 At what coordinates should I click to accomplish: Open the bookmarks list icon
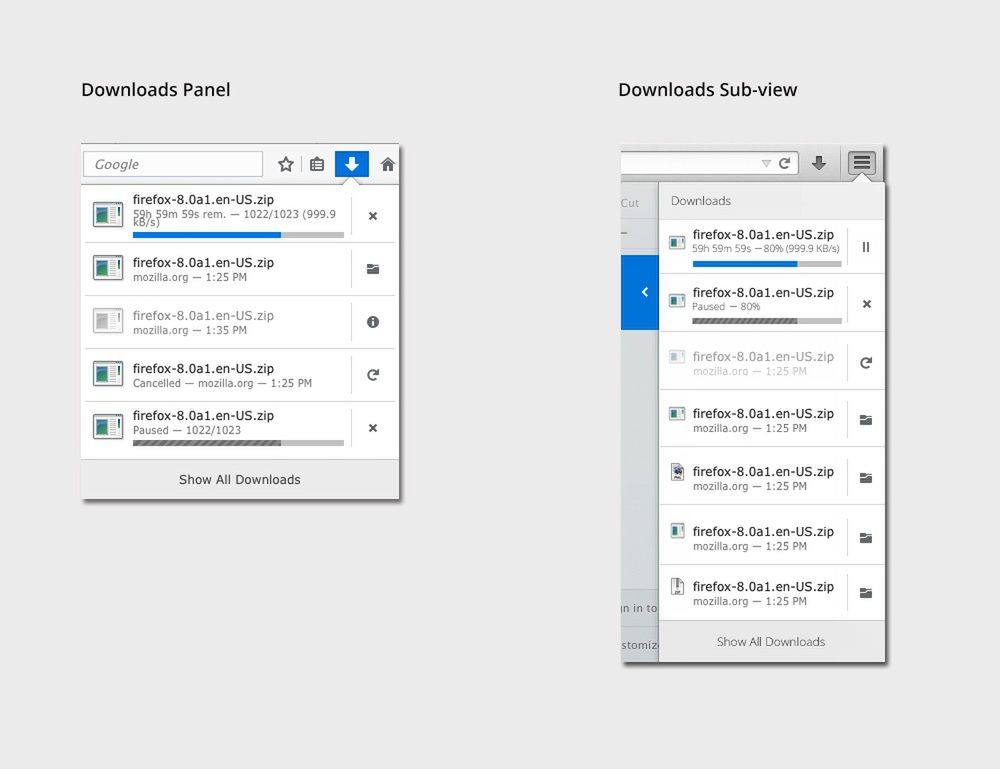pyautogui.click(x=317, y=165)
